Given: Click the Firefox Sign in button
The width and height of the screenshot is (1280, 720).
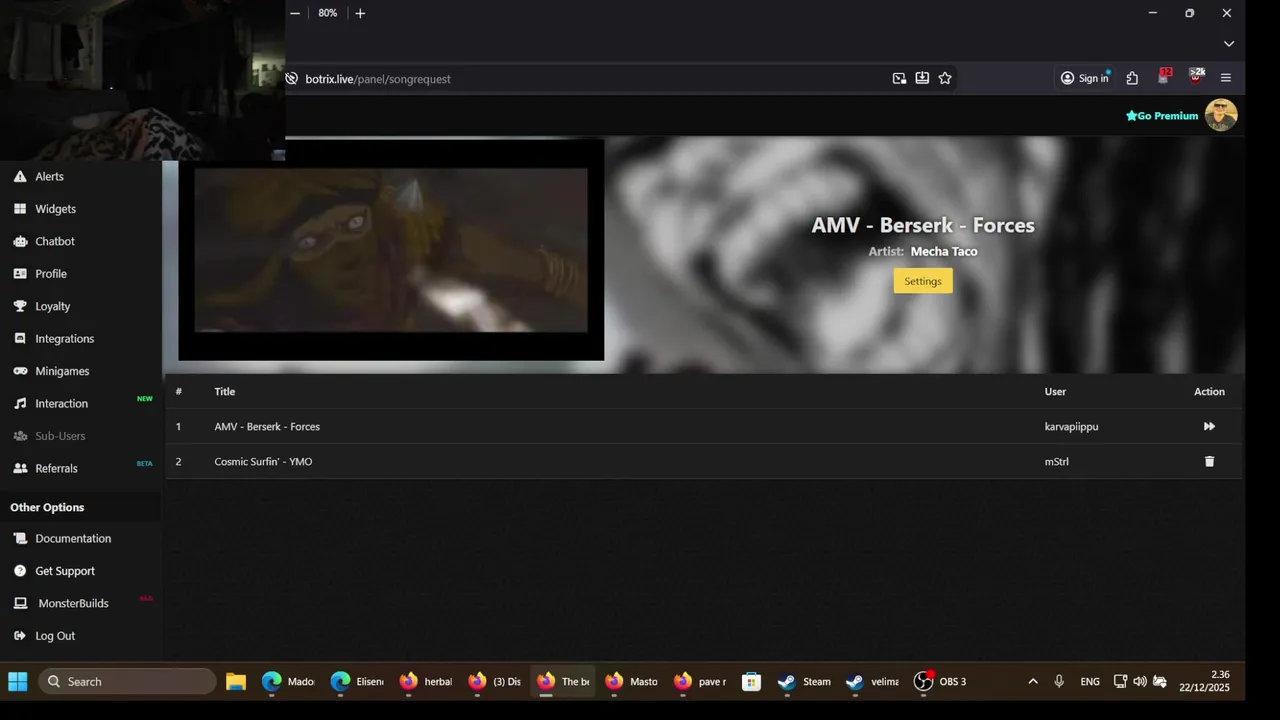Looking at the screenshot, I should pyautogui.click(x=1085, y=78).
